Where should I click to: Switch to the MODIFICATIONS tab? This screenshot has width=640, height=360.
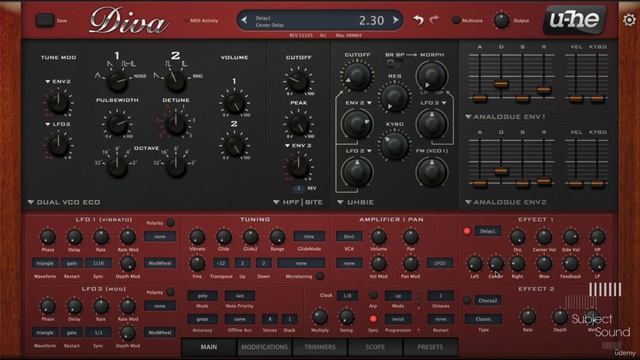[x=264, y=347]
